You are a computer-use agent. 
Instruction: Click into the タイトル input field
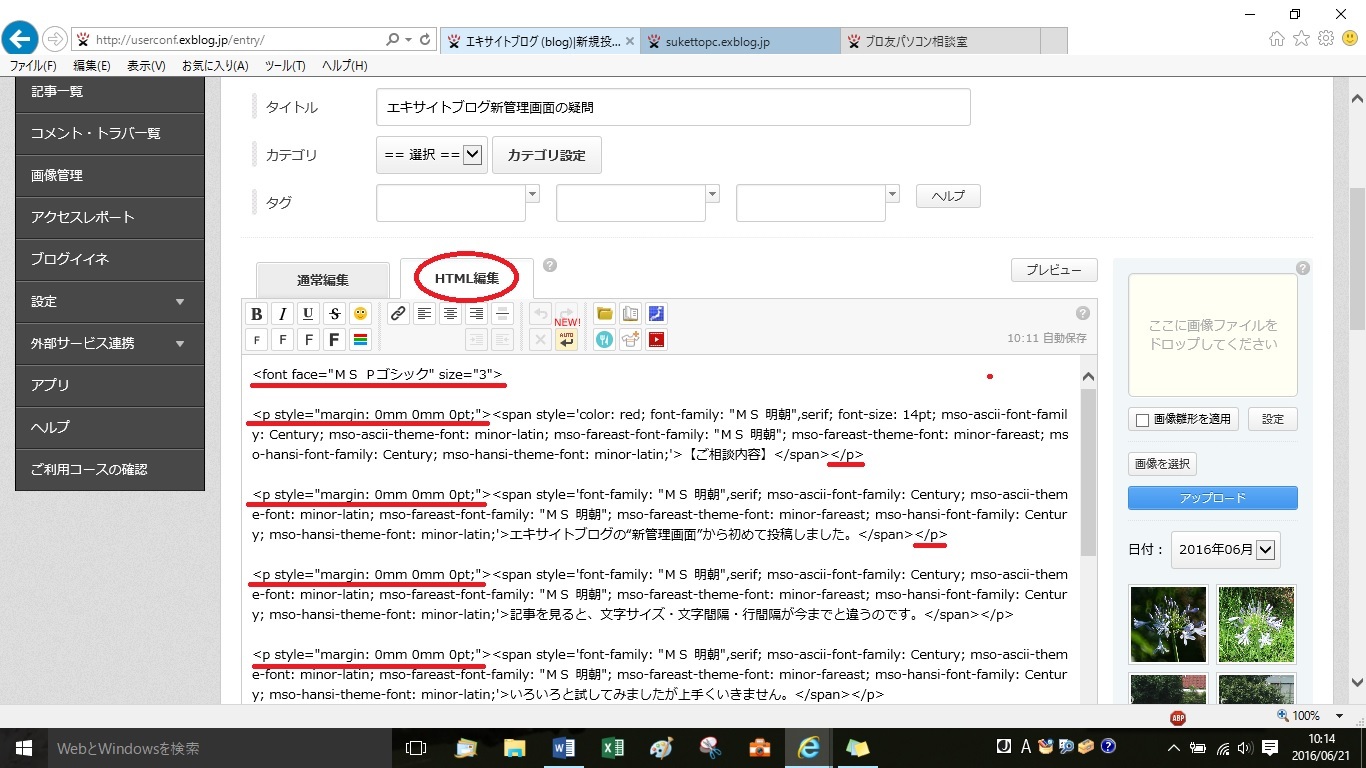point(673,107)
